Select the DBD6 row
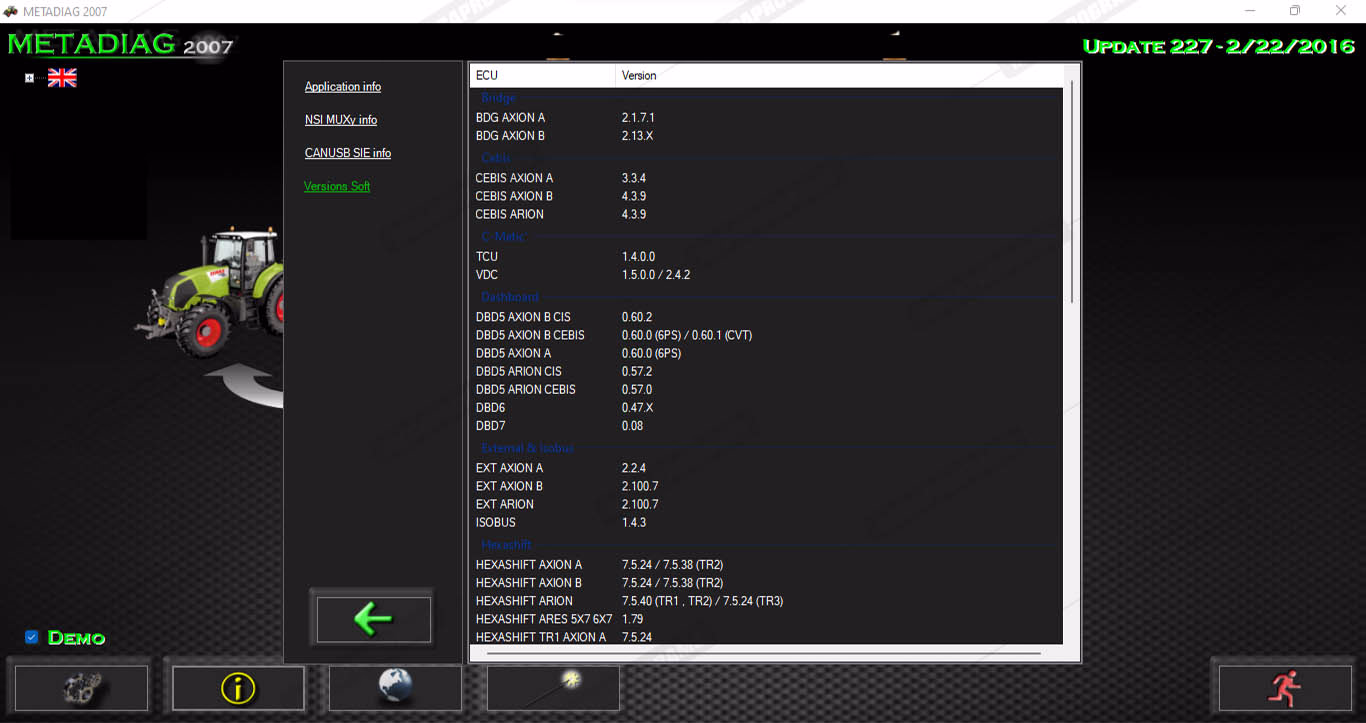This screenshot has height=723, width=1366. click(766, 407)
